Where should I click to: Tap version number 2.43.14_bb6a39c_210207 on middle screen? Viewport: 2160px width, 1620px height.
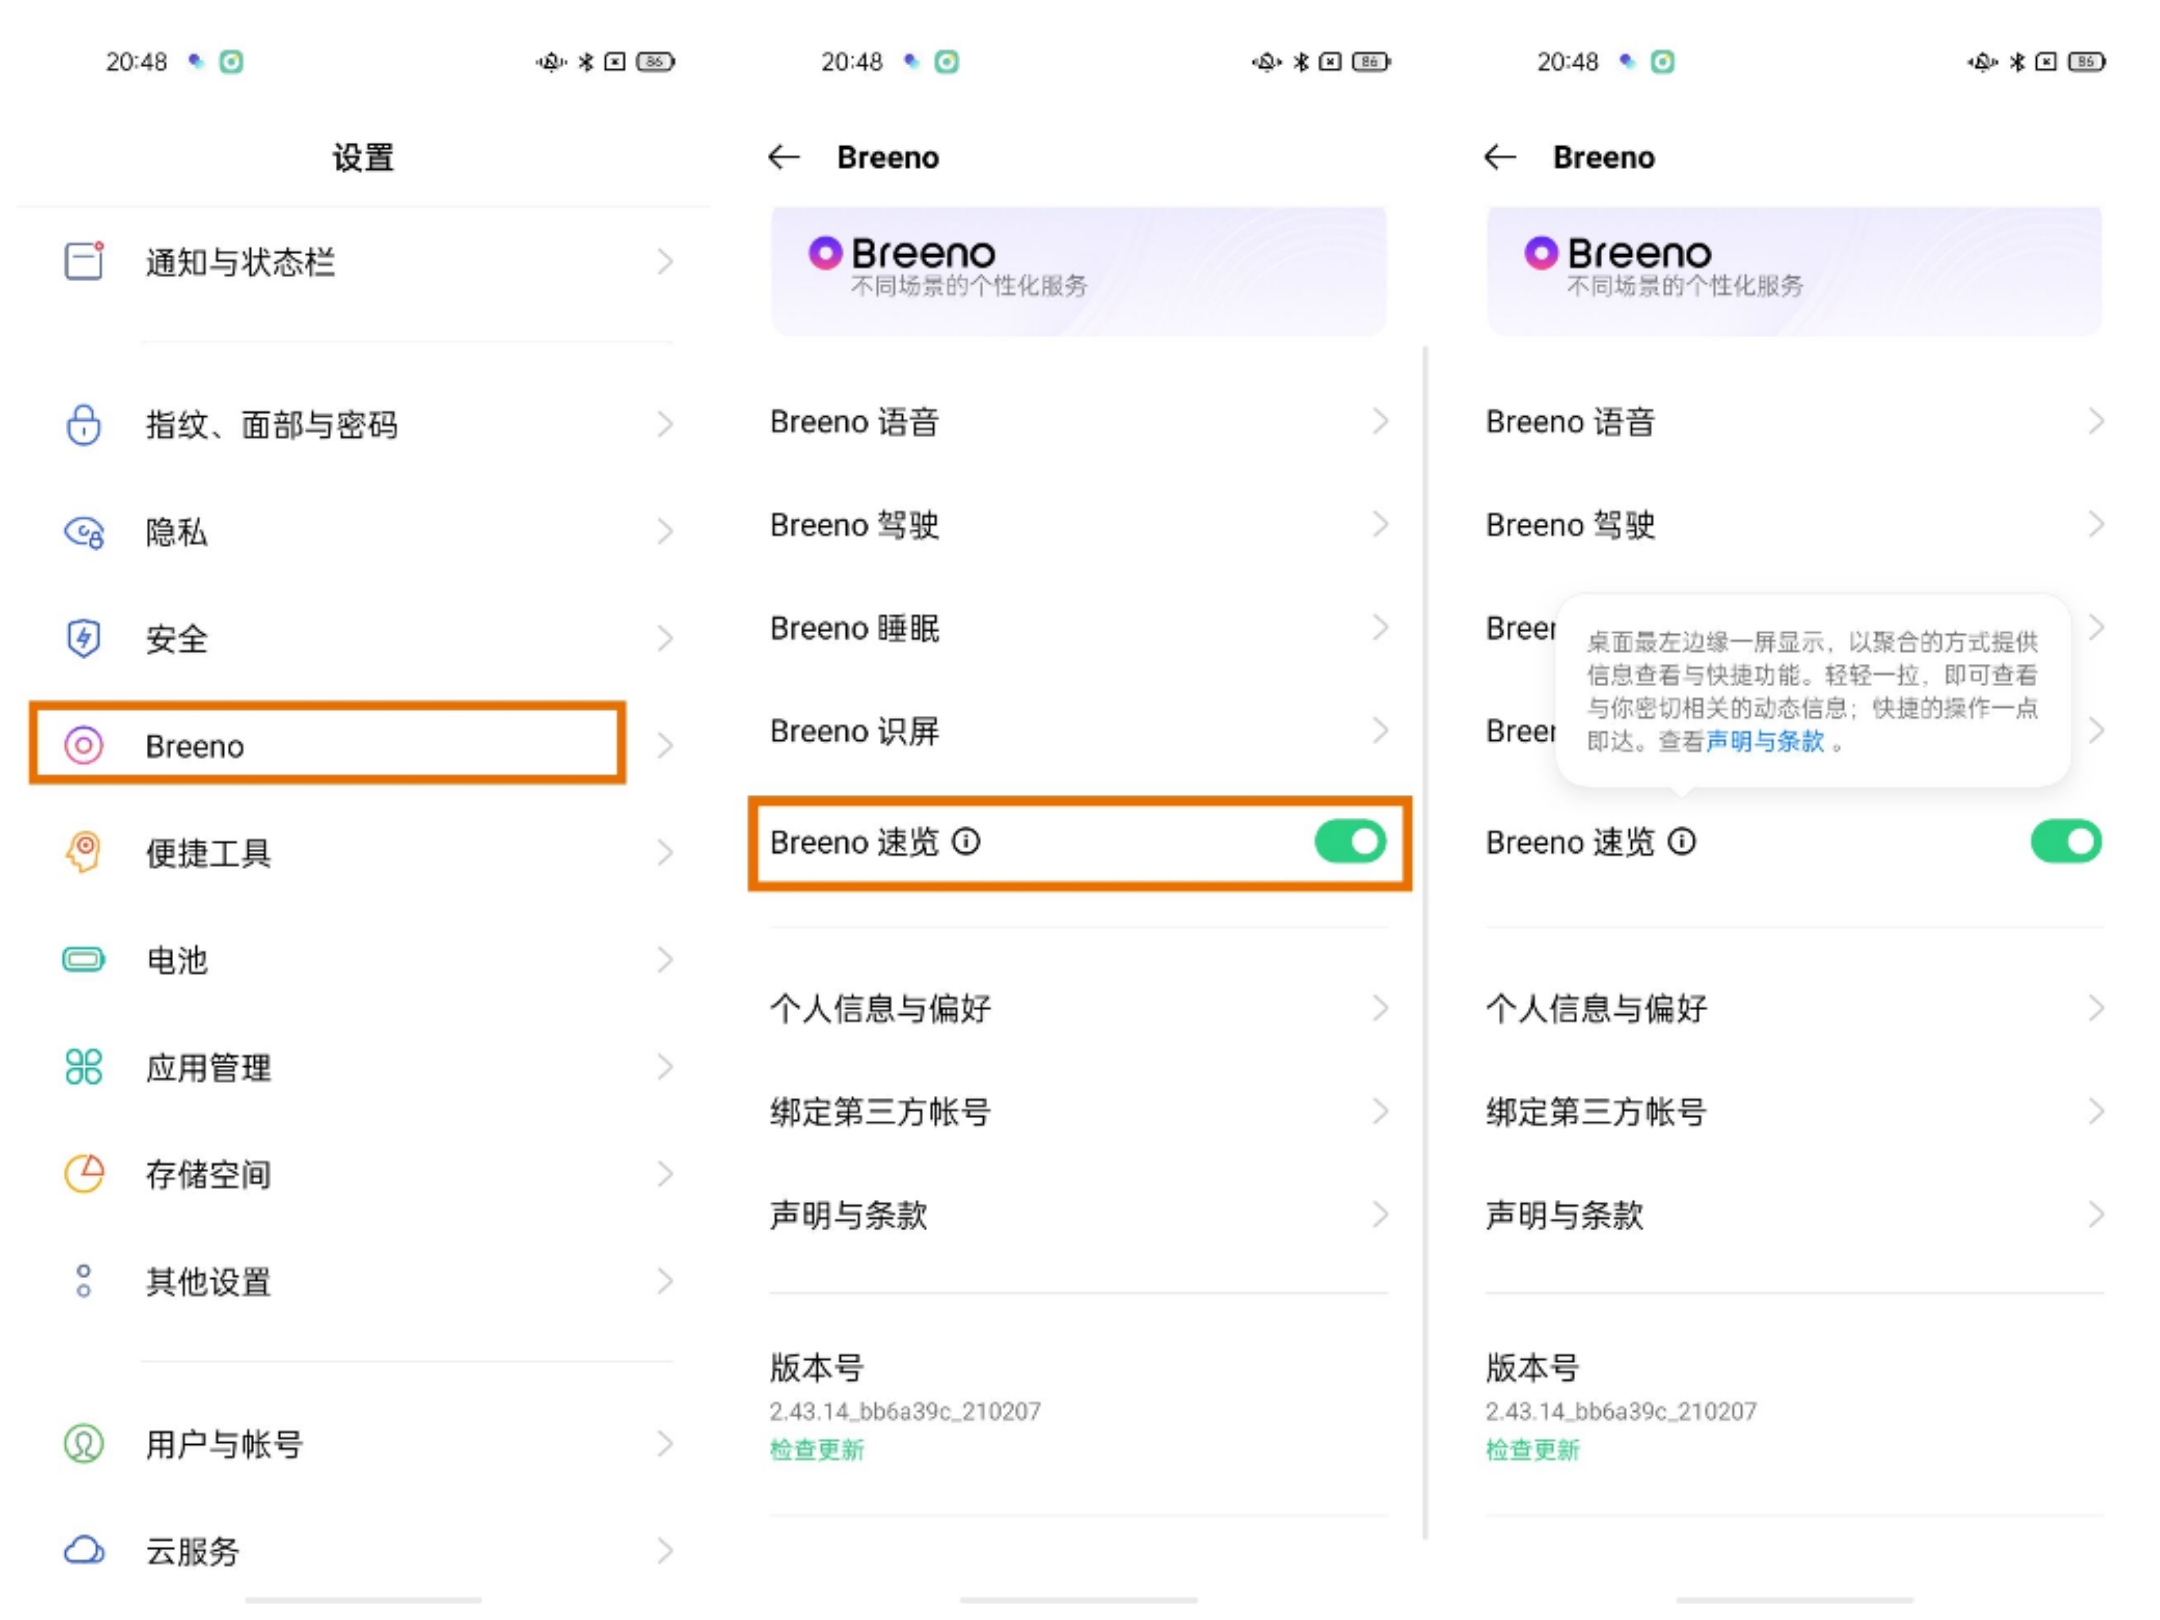click(x=905, y=1411)
